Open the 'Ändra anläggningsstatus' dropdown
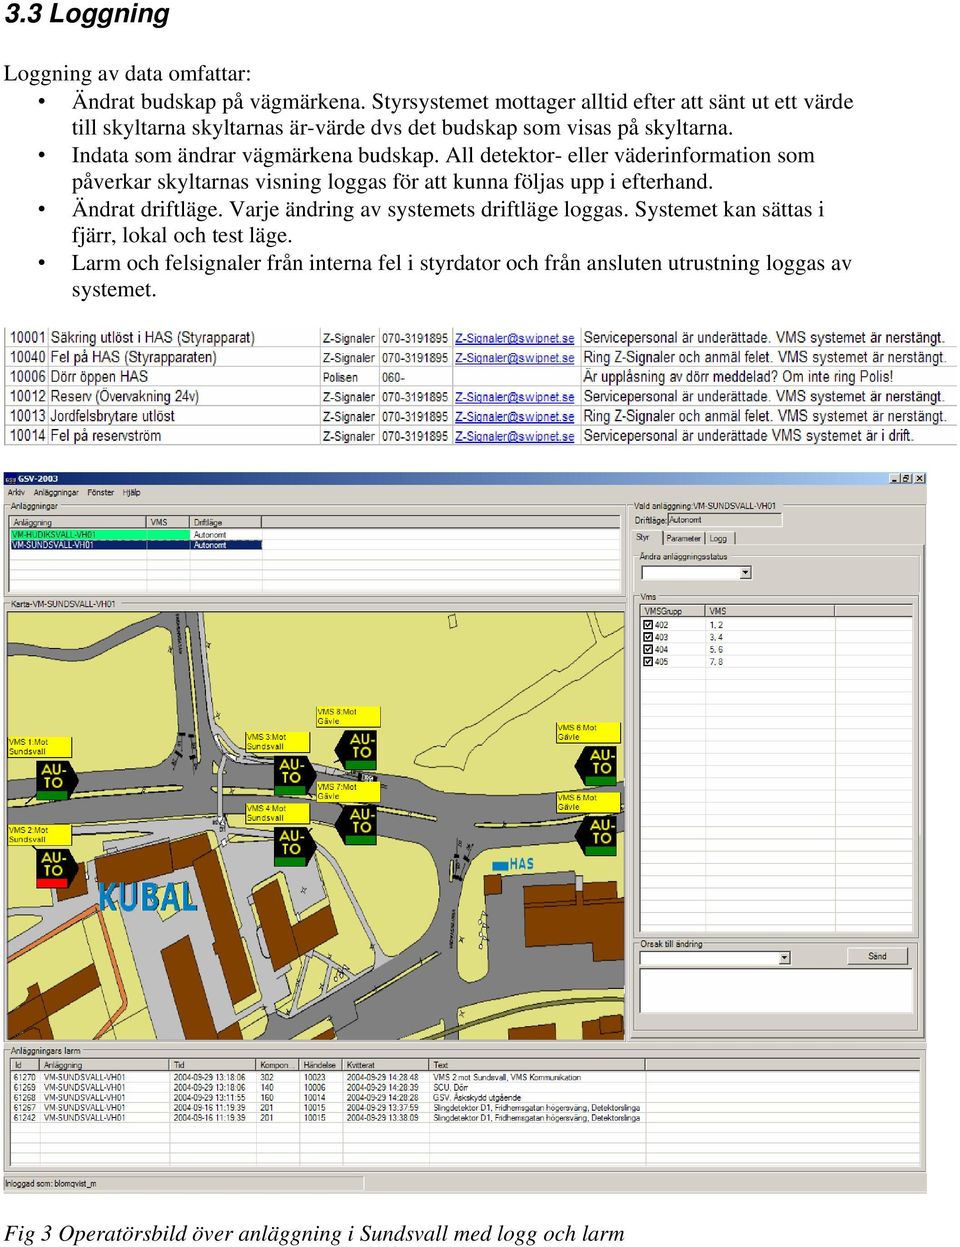The height and width of the screenshot is (1247, 960). (x=745, y=573)
